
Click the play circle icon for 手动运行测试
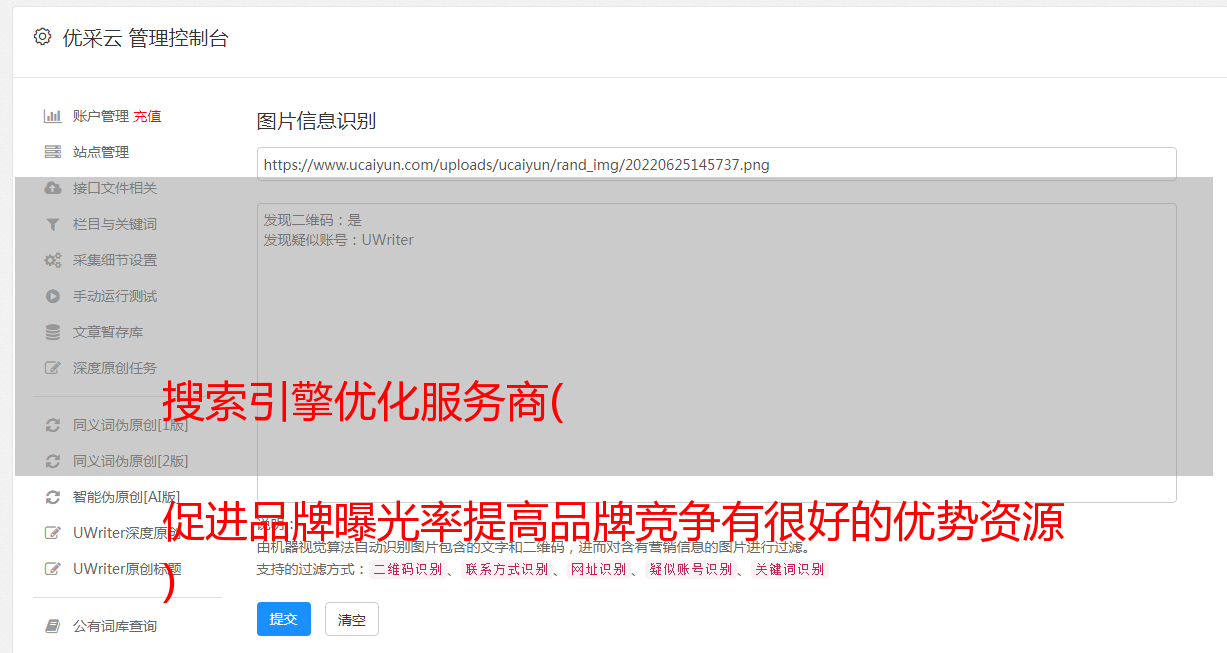(x=53, y=296)
